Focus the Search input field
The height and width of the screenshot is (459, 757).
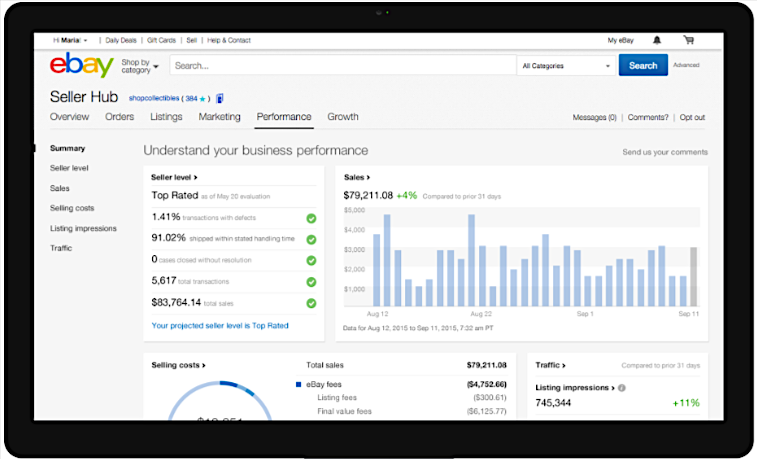pos(343,66)
